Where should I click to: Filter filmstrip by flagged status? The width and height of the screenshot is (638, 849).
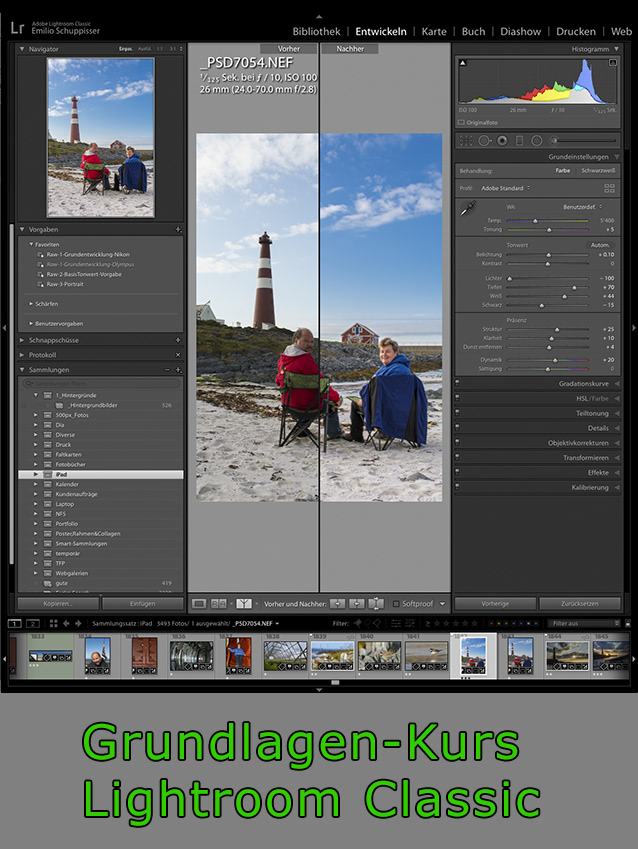[357, 623]
